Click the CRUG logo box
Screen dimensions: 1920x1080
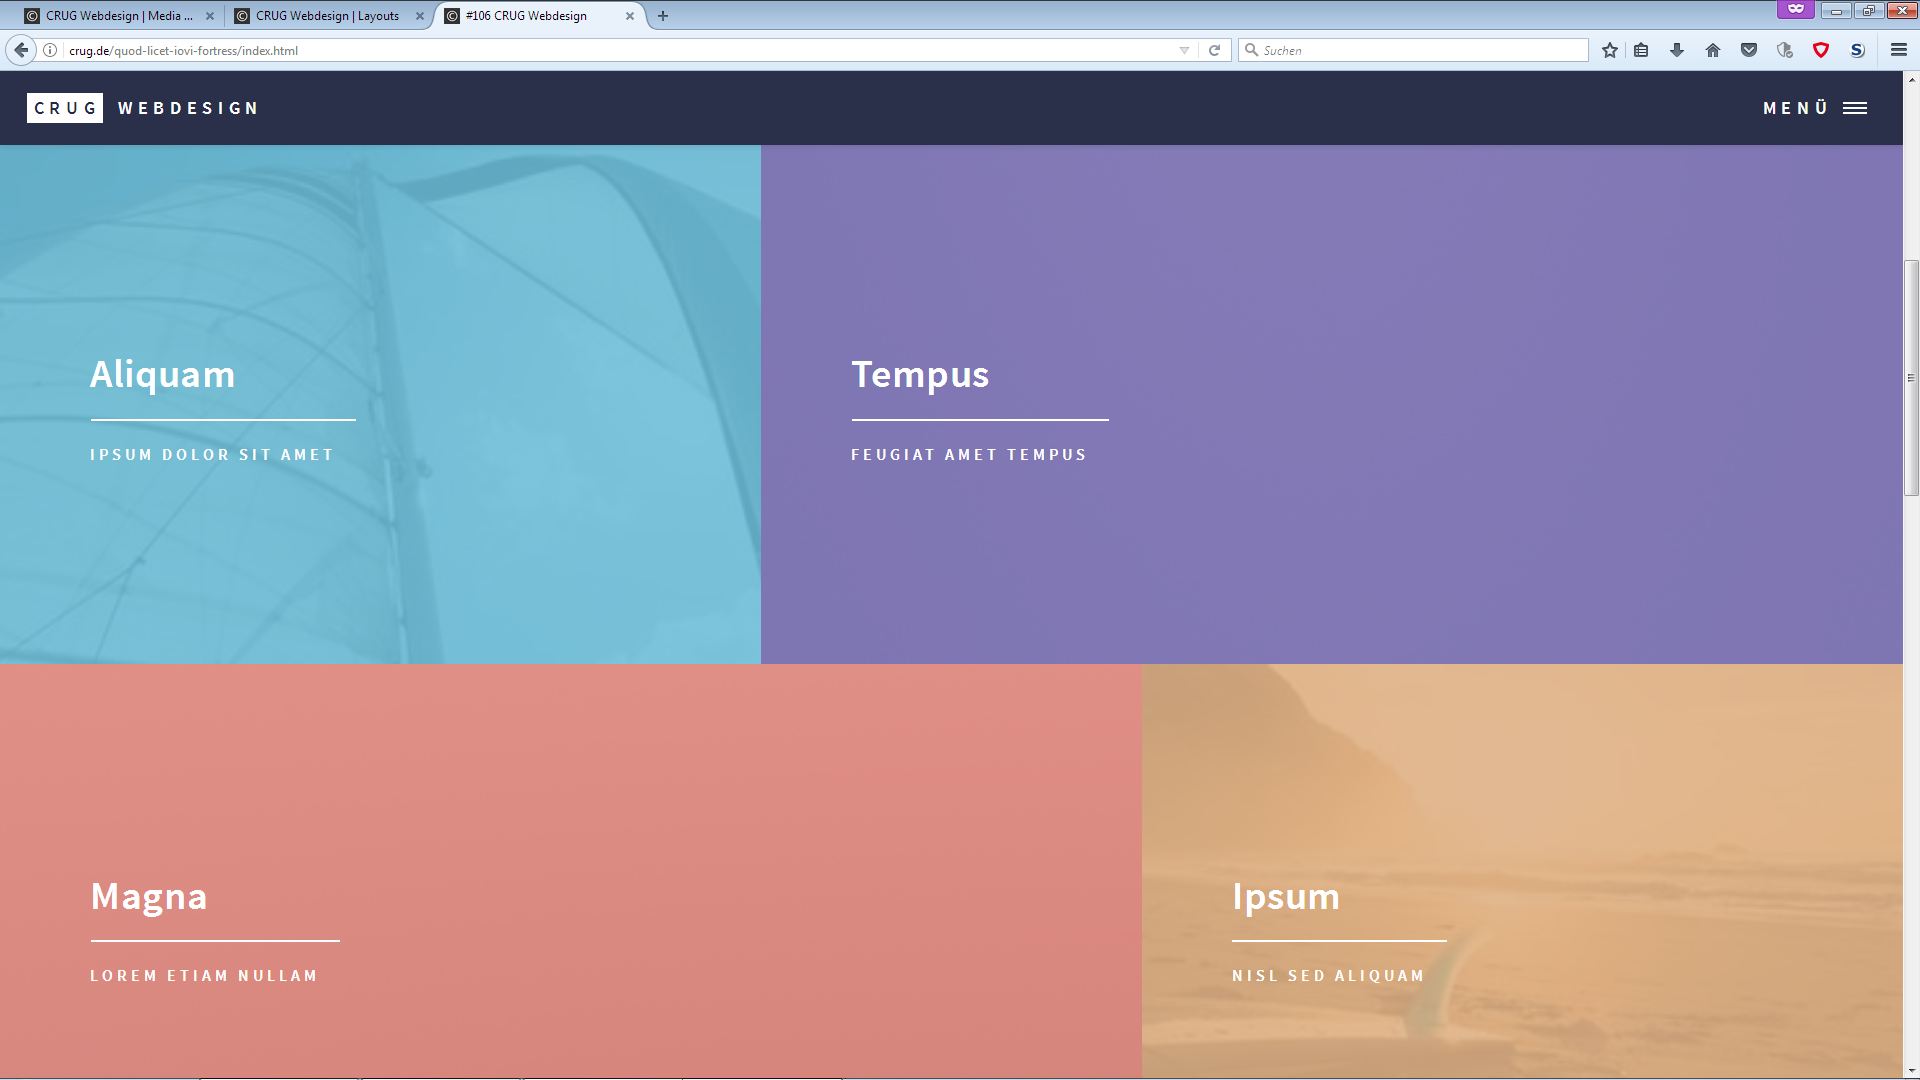coord(65,108)
